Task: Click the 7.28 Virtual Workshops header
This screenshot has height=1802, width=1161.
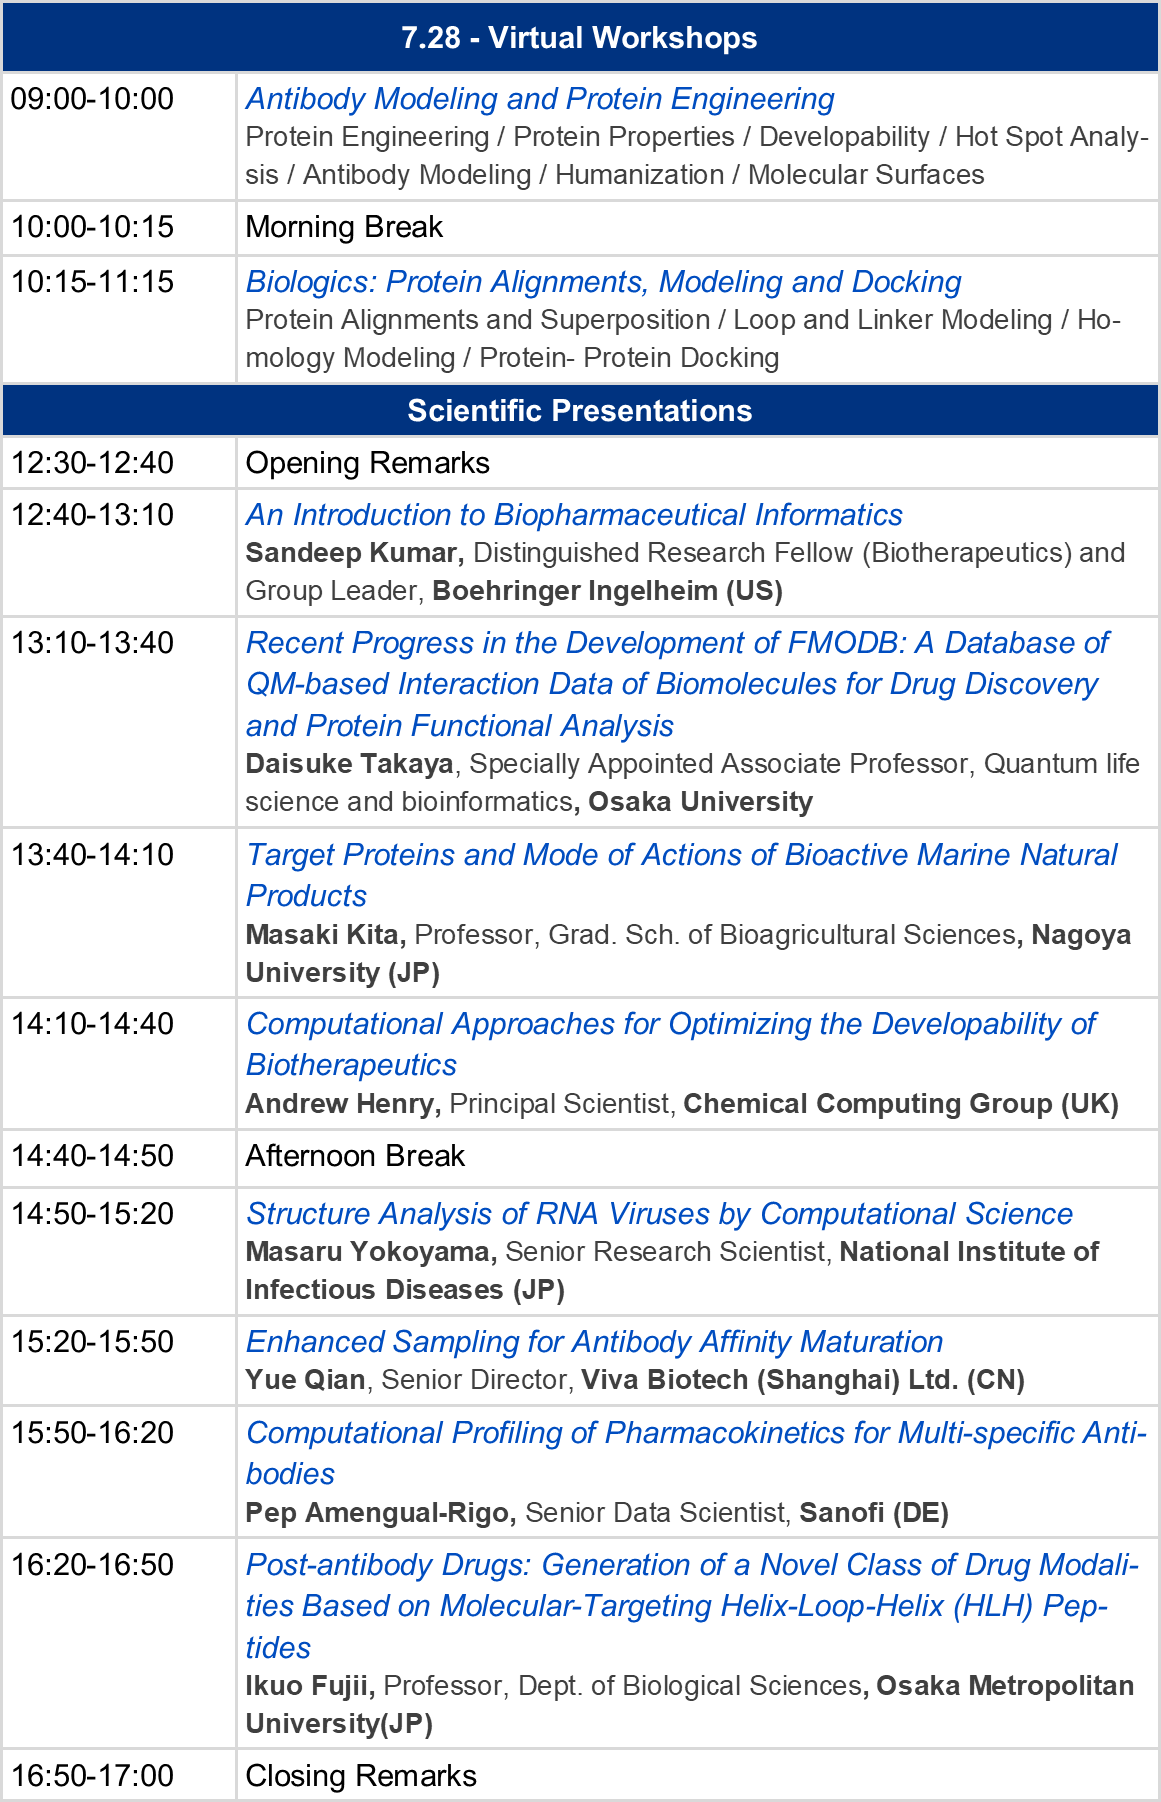Action: 580,38
